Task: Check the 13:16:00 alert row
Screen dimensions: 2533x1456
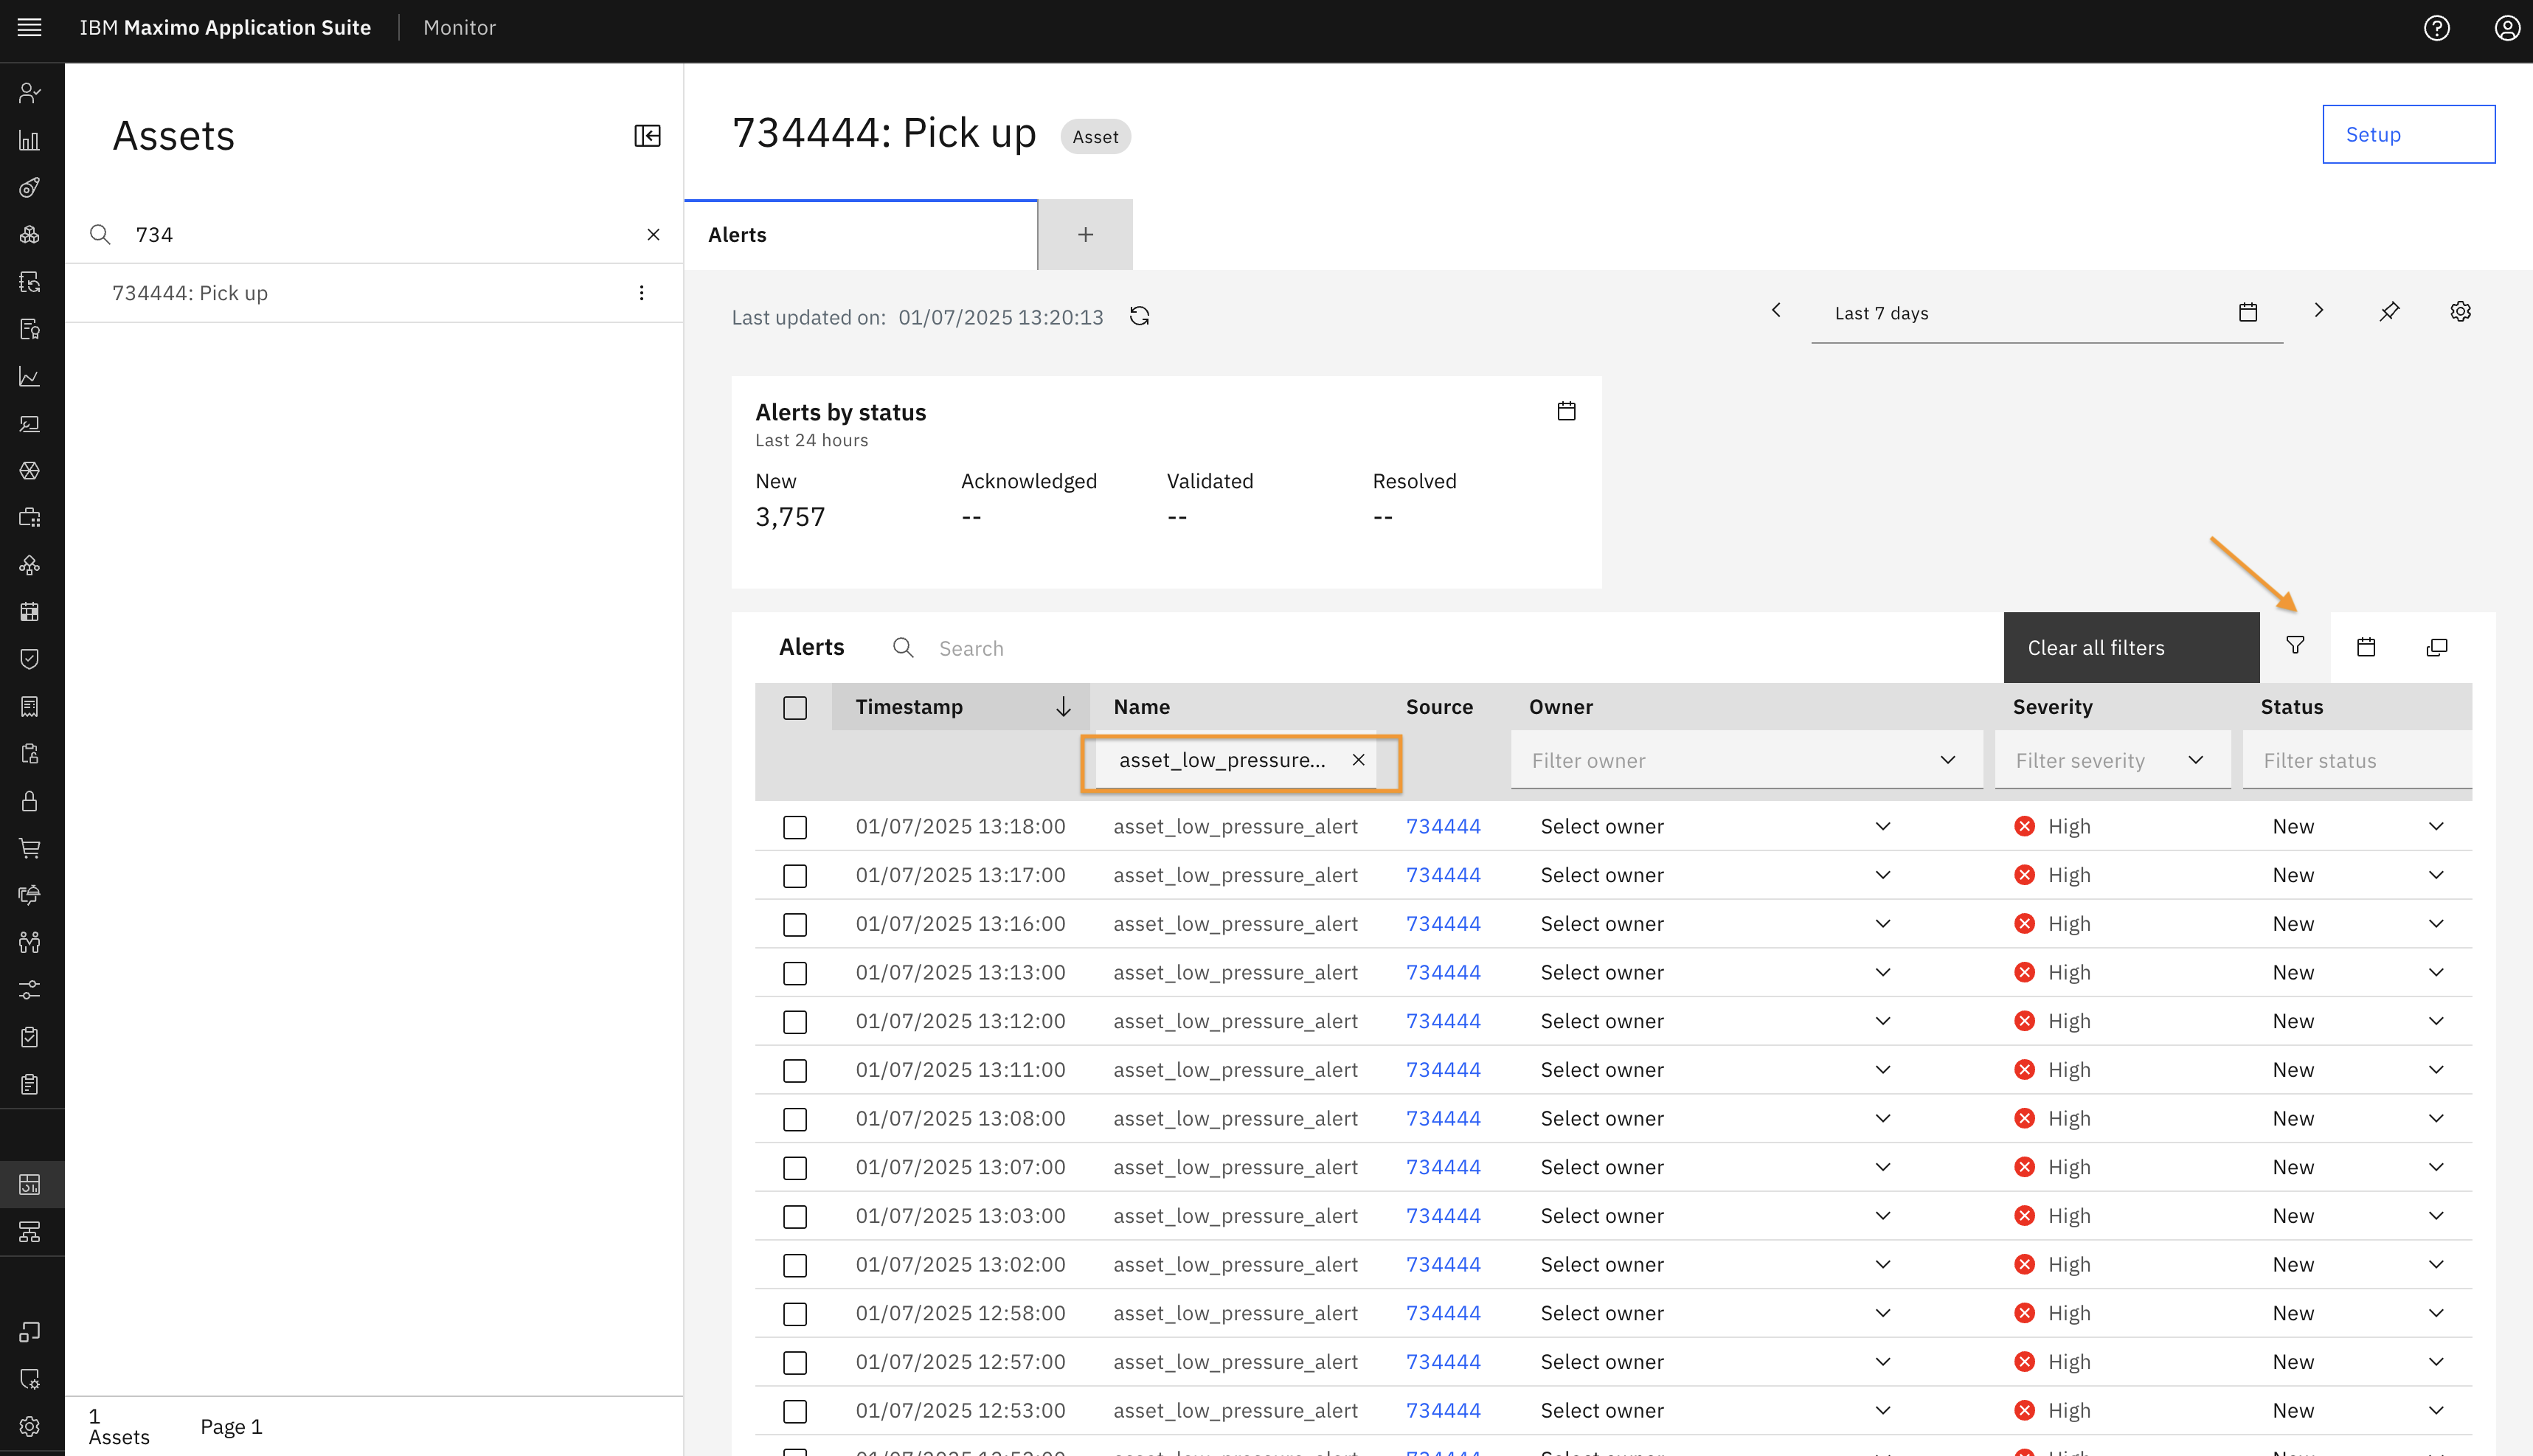Action: pos(795,925)
